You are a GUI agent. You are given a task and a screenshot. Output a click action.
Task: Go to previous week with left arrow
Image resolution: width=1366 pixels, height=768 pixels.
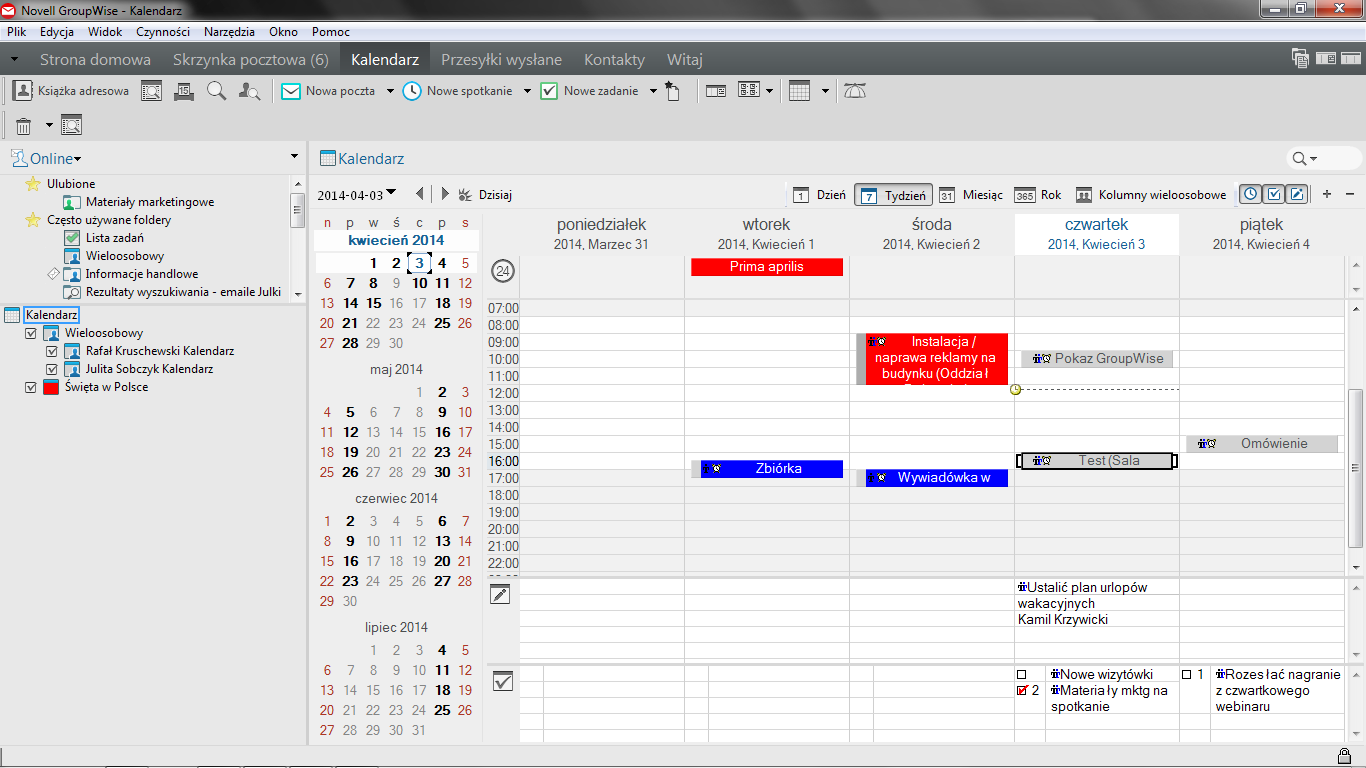[x=420, y=195]
